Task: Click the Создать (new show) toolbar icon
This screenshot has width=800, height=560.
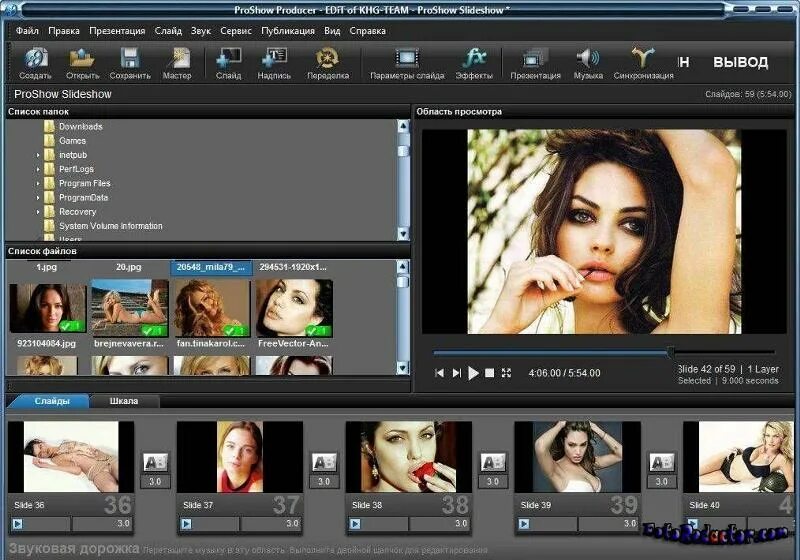Action: (36, 58)
